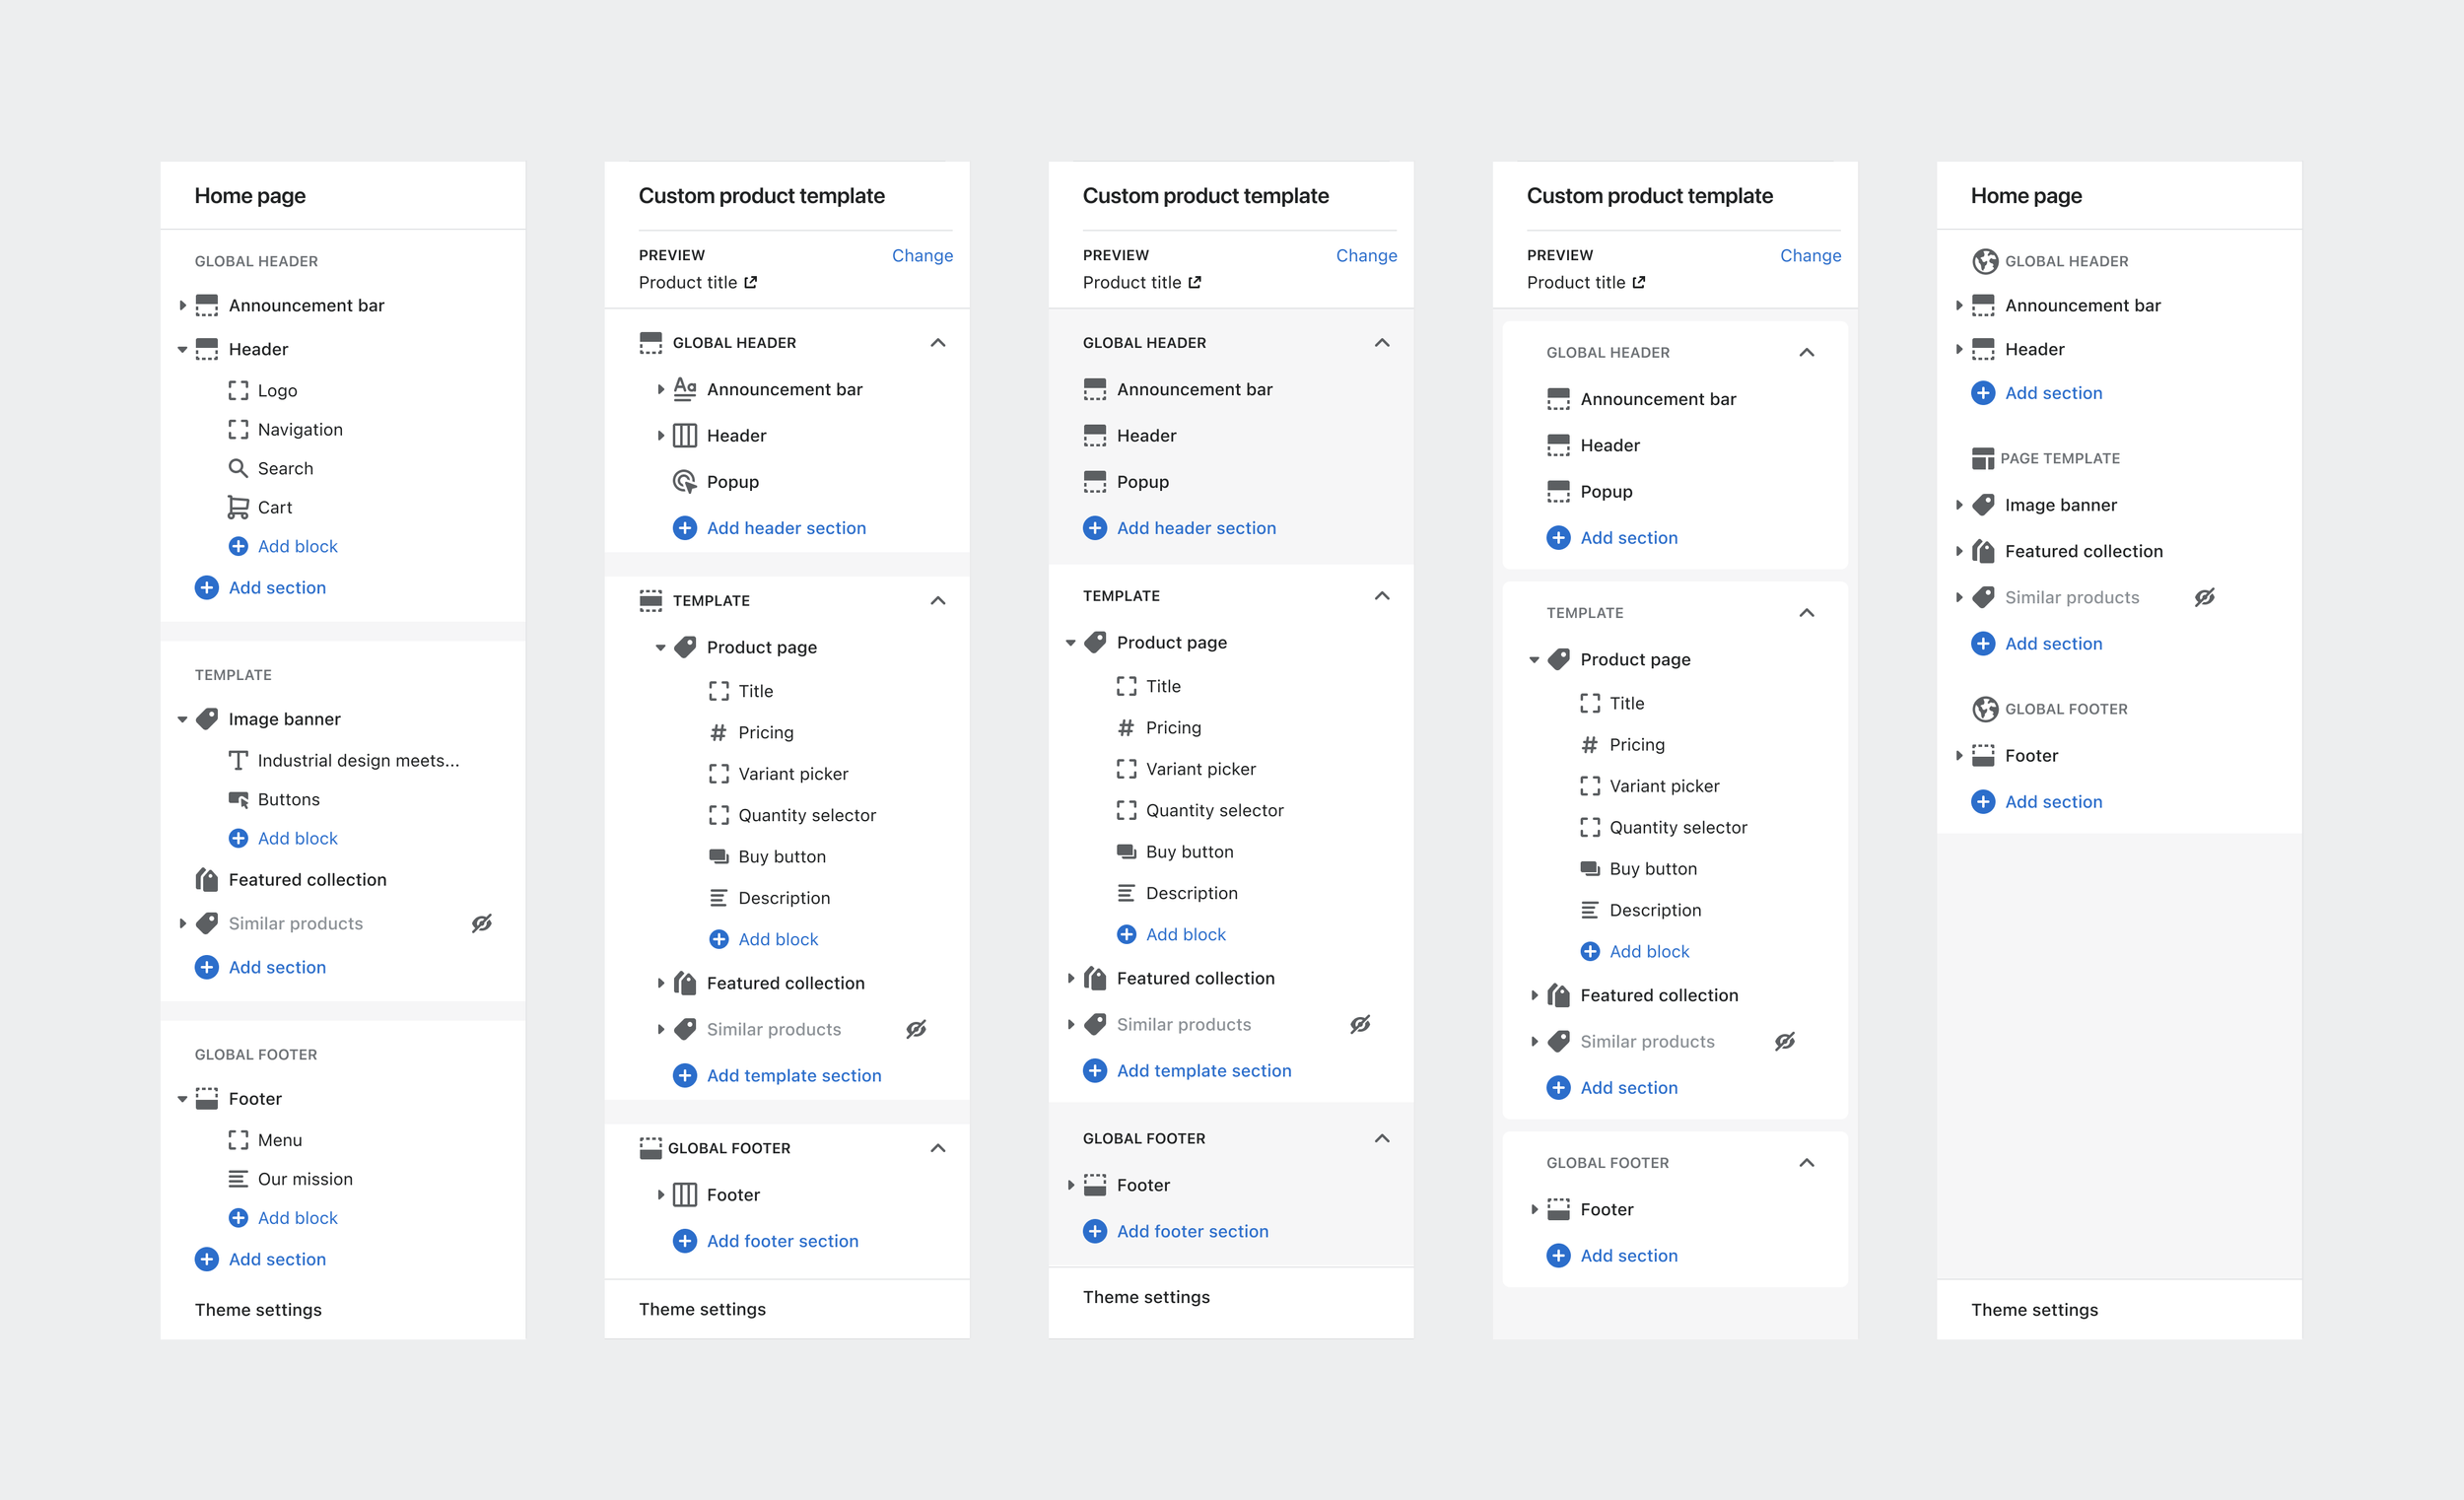Toggle visibility of Similar products in fourth panel

coord(1784,1041)
